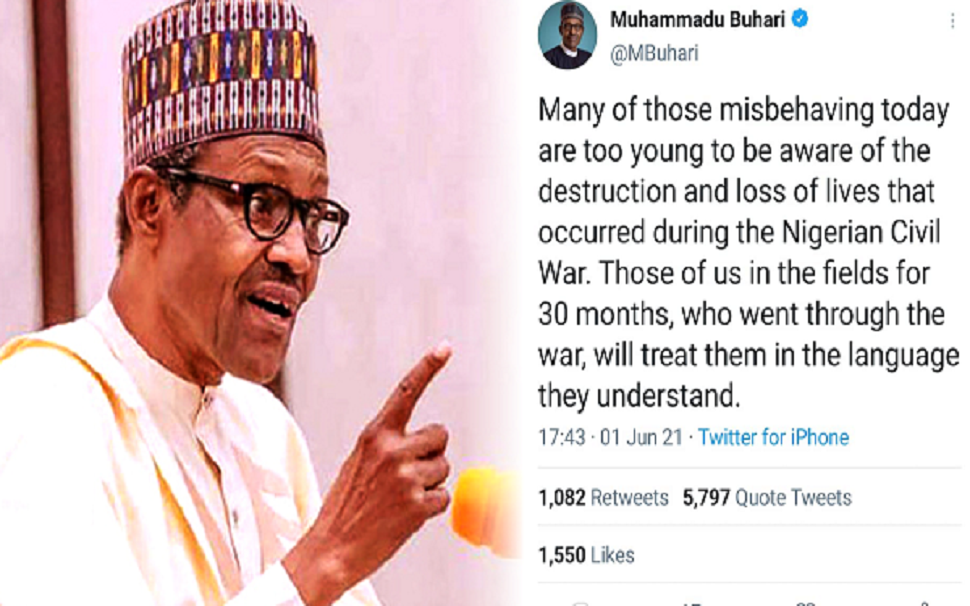The height and width of the screenshot is (606, 970).
Task: Click the blue verified badge beside Muhammadu Buhari
Action: 800,19
